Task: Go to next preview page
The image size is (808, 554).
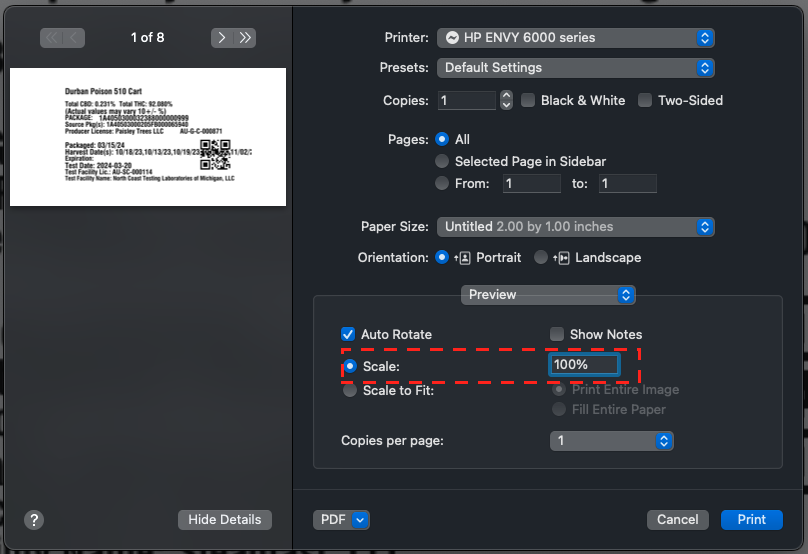Action: [222, 38]
